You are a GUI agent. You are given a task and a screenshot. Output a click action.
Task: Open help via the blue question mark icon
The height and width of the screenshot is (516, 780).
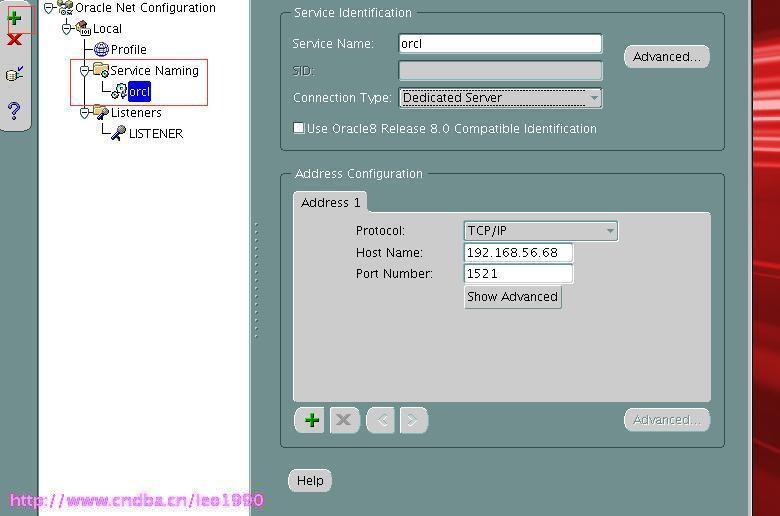(14, 110)
